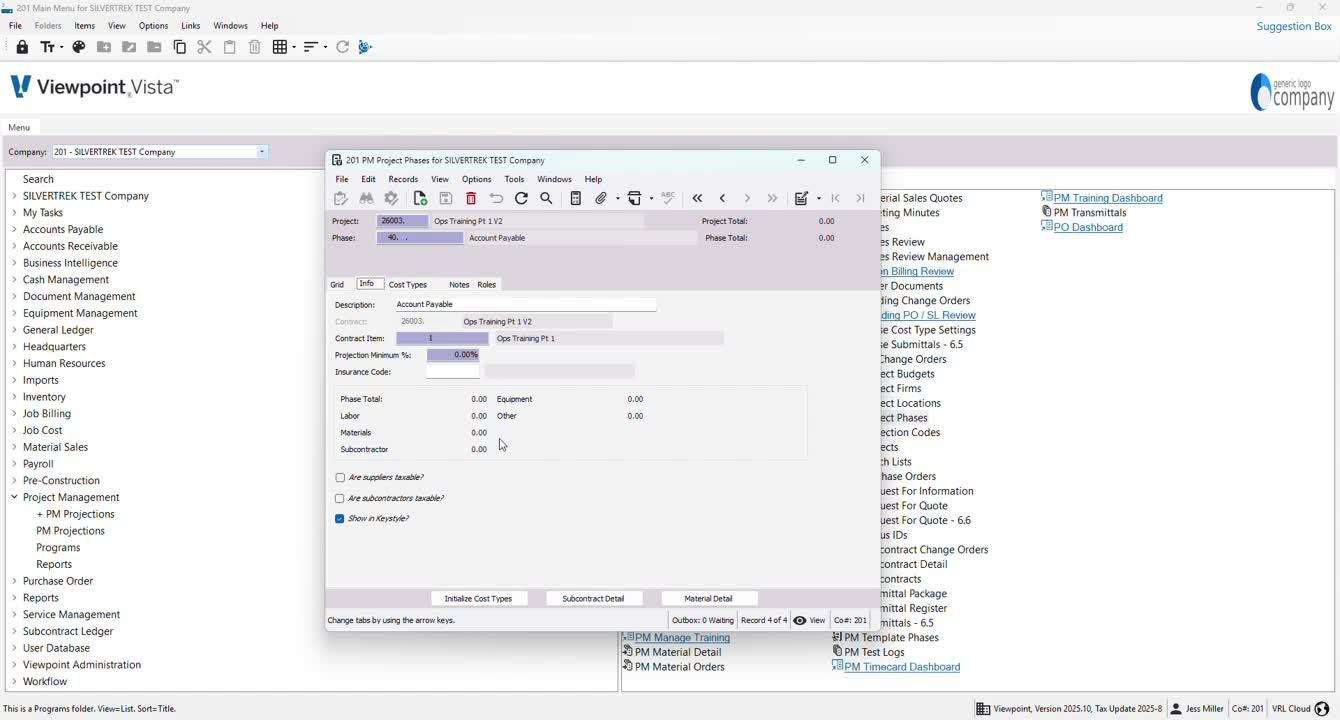Open PM Timecard Dashboard link
The width and height of the screenshot is (1340, 720).
[902, 667]
